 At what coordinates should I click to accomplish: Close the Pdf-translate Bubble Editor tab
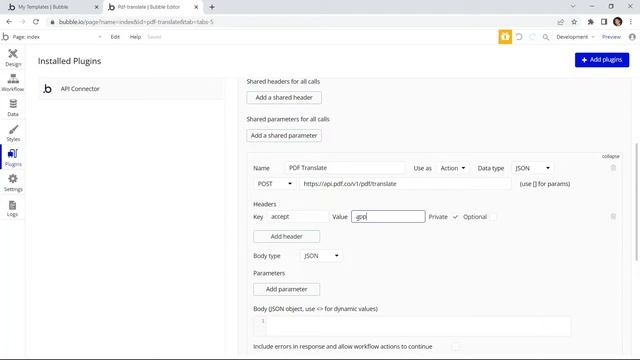click(x=196, y=7)
